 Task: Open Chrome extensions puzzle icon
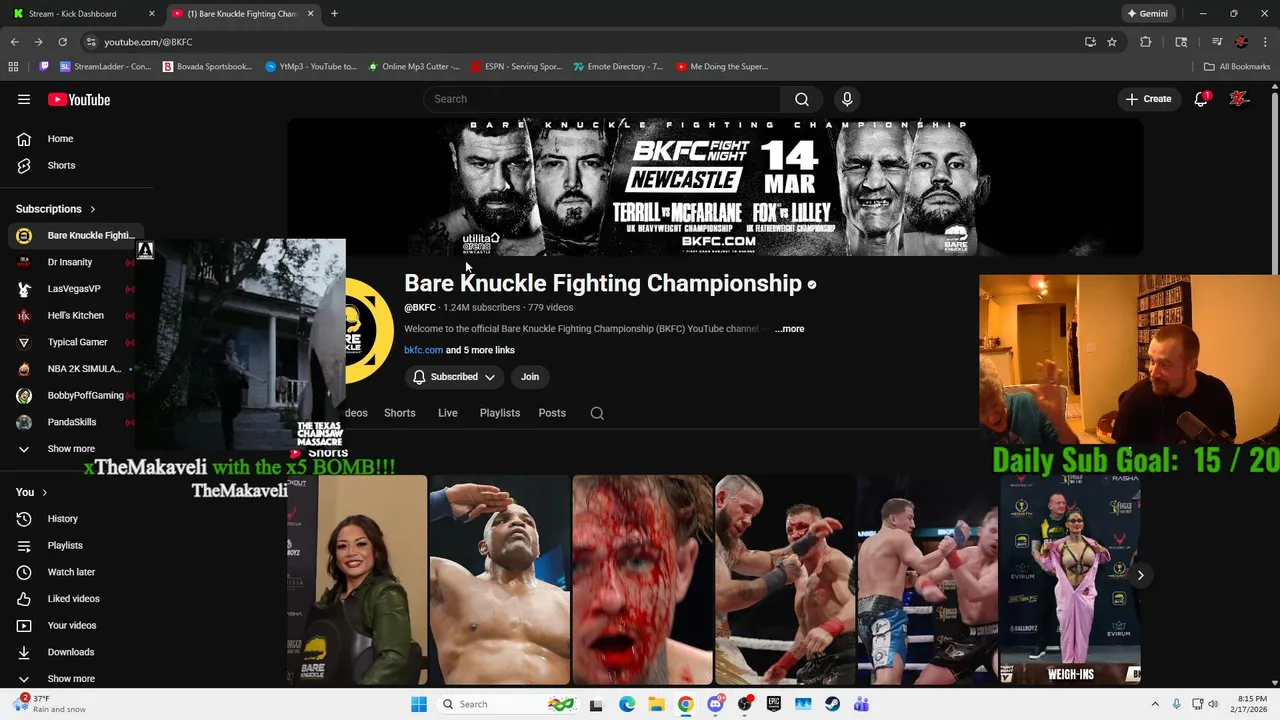pyautogui.click(x=1146, y=42)
